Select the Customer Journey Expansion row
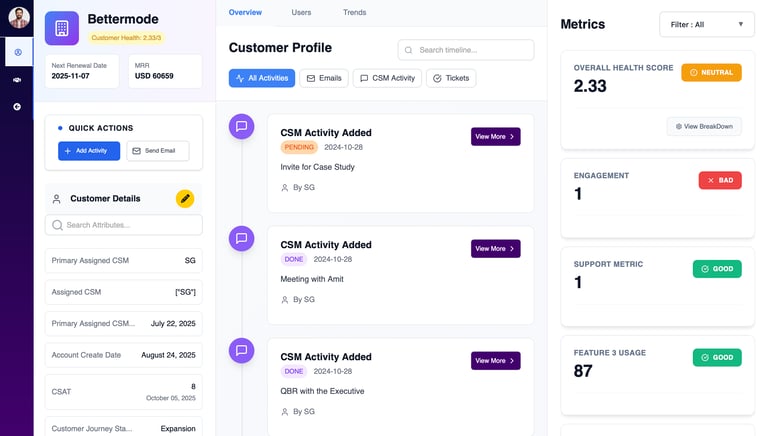 [123, 428]
